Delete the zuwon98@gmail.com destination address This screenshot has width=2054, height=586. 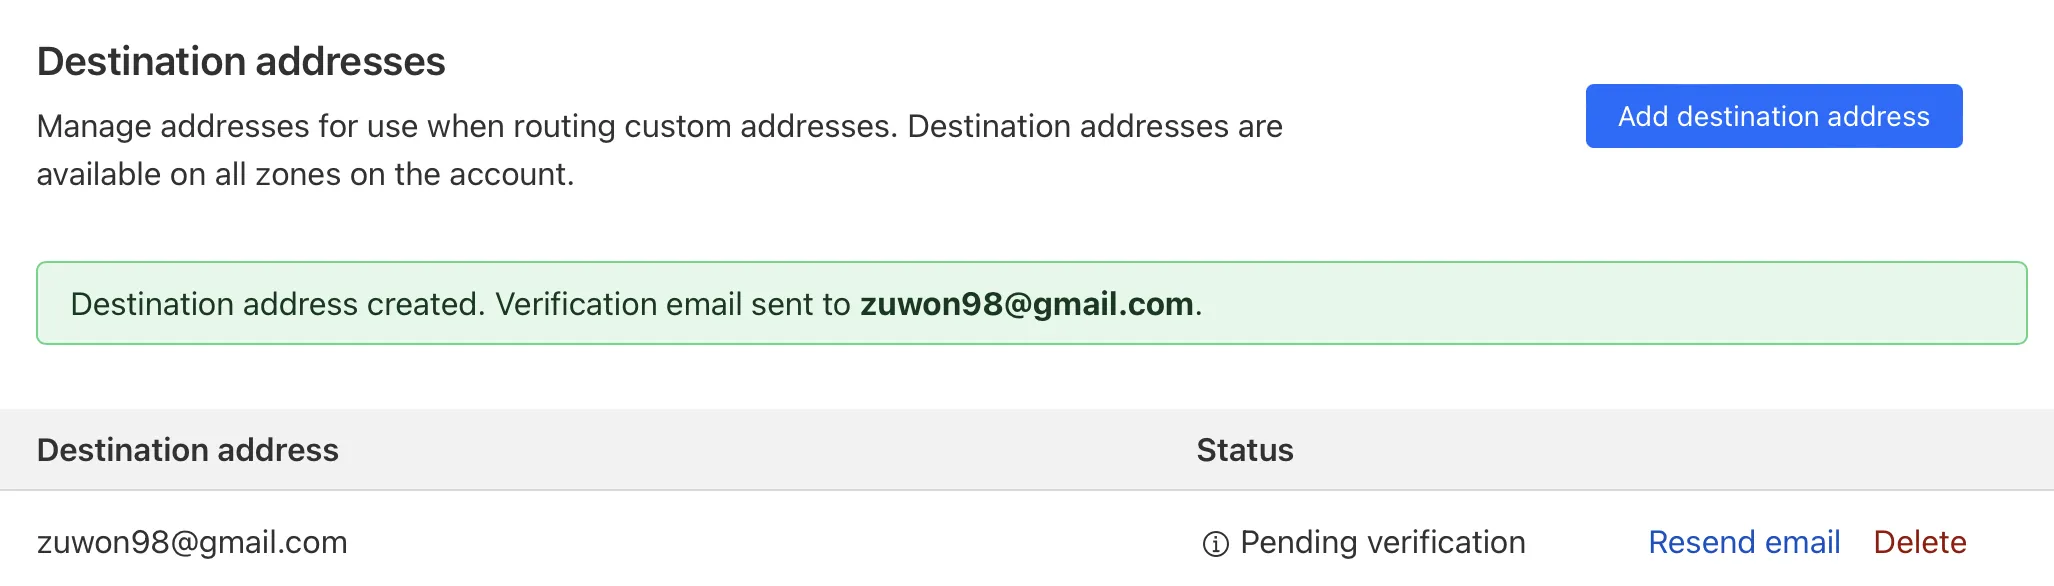(x=1919, y=542)
